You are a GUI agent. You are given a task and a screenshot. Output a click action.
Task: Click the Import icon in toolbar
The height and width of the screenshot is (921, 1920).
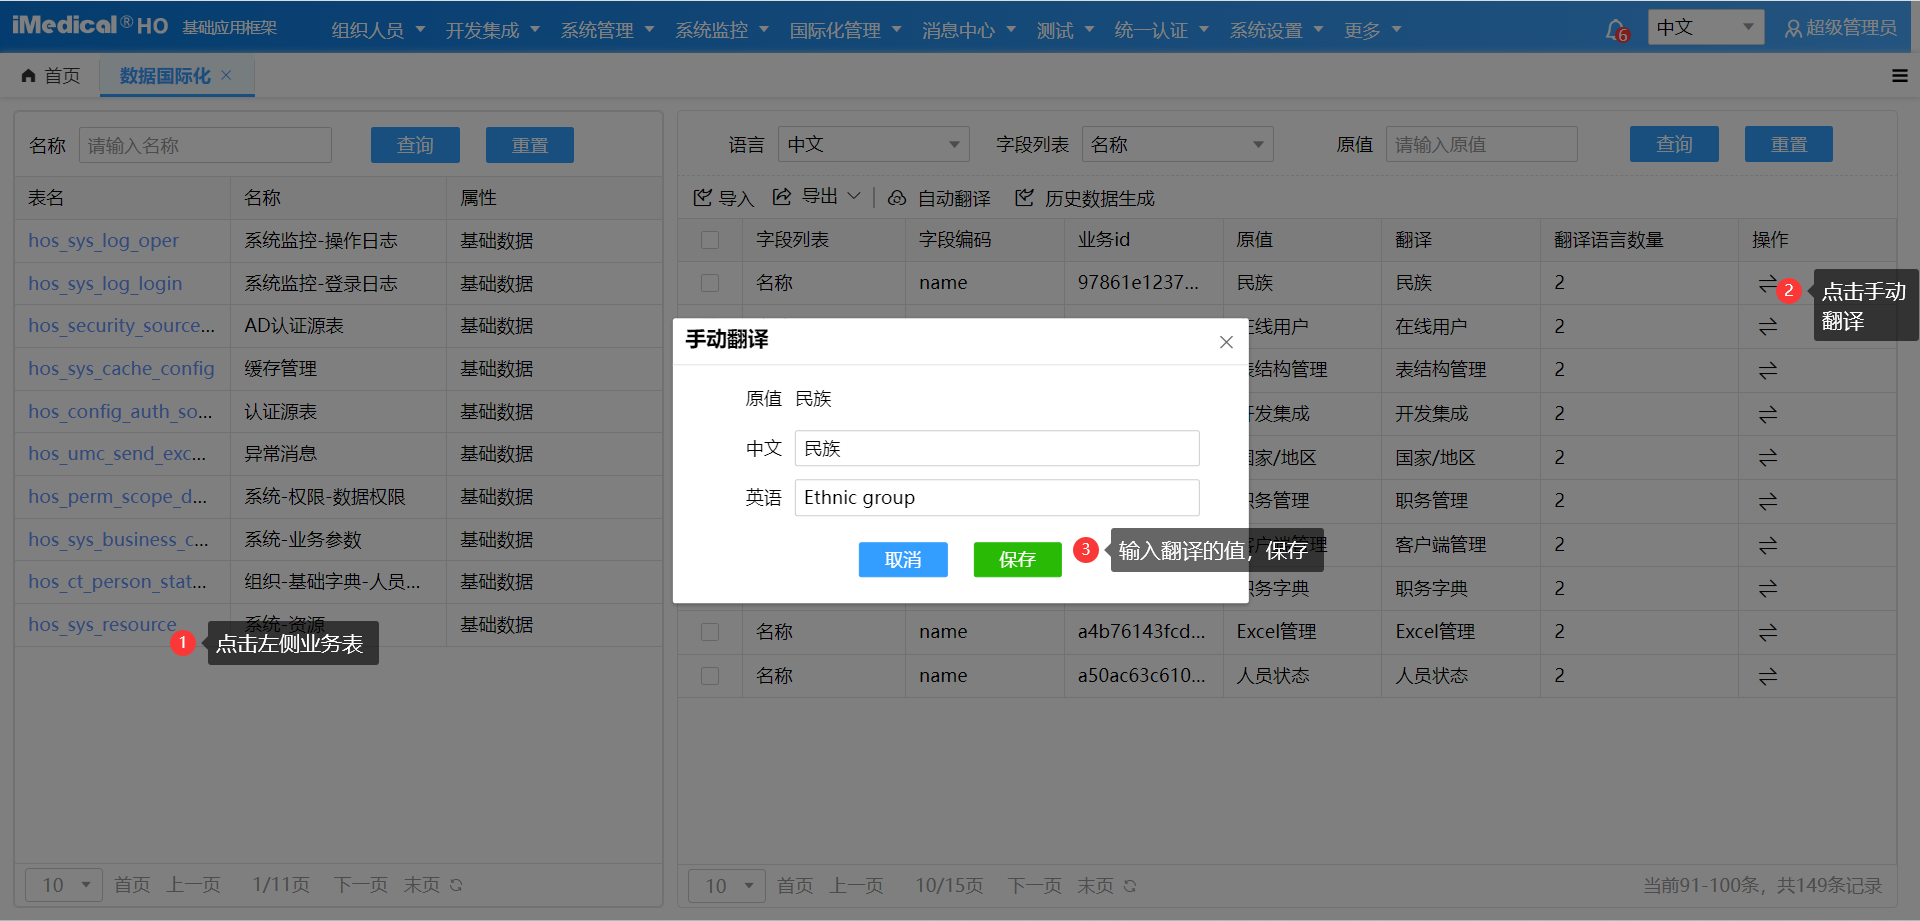(x=703, y=198)
